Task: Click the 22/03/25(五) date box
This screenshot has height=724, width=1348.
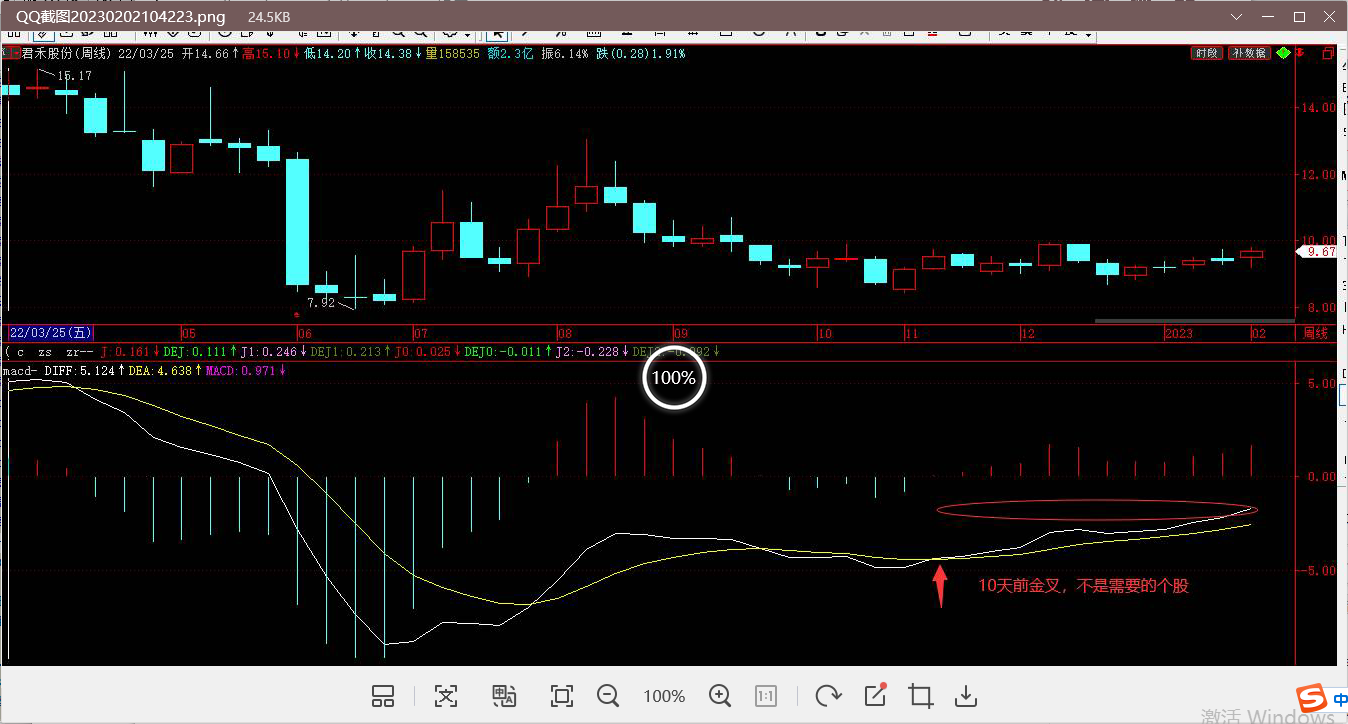Action: pos(50,333)
